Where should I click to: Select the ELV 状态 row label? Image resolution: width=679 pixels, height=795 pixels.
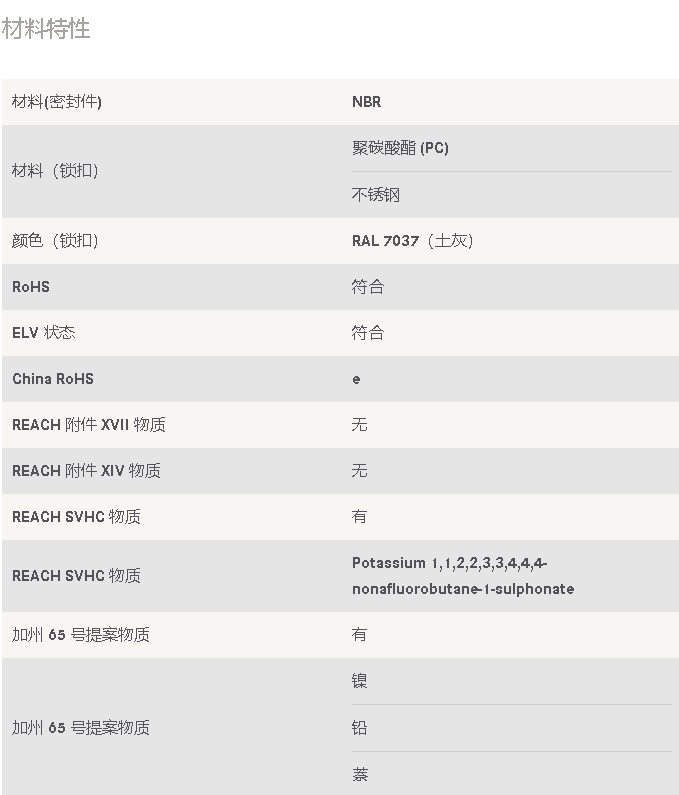coord(44,333)
